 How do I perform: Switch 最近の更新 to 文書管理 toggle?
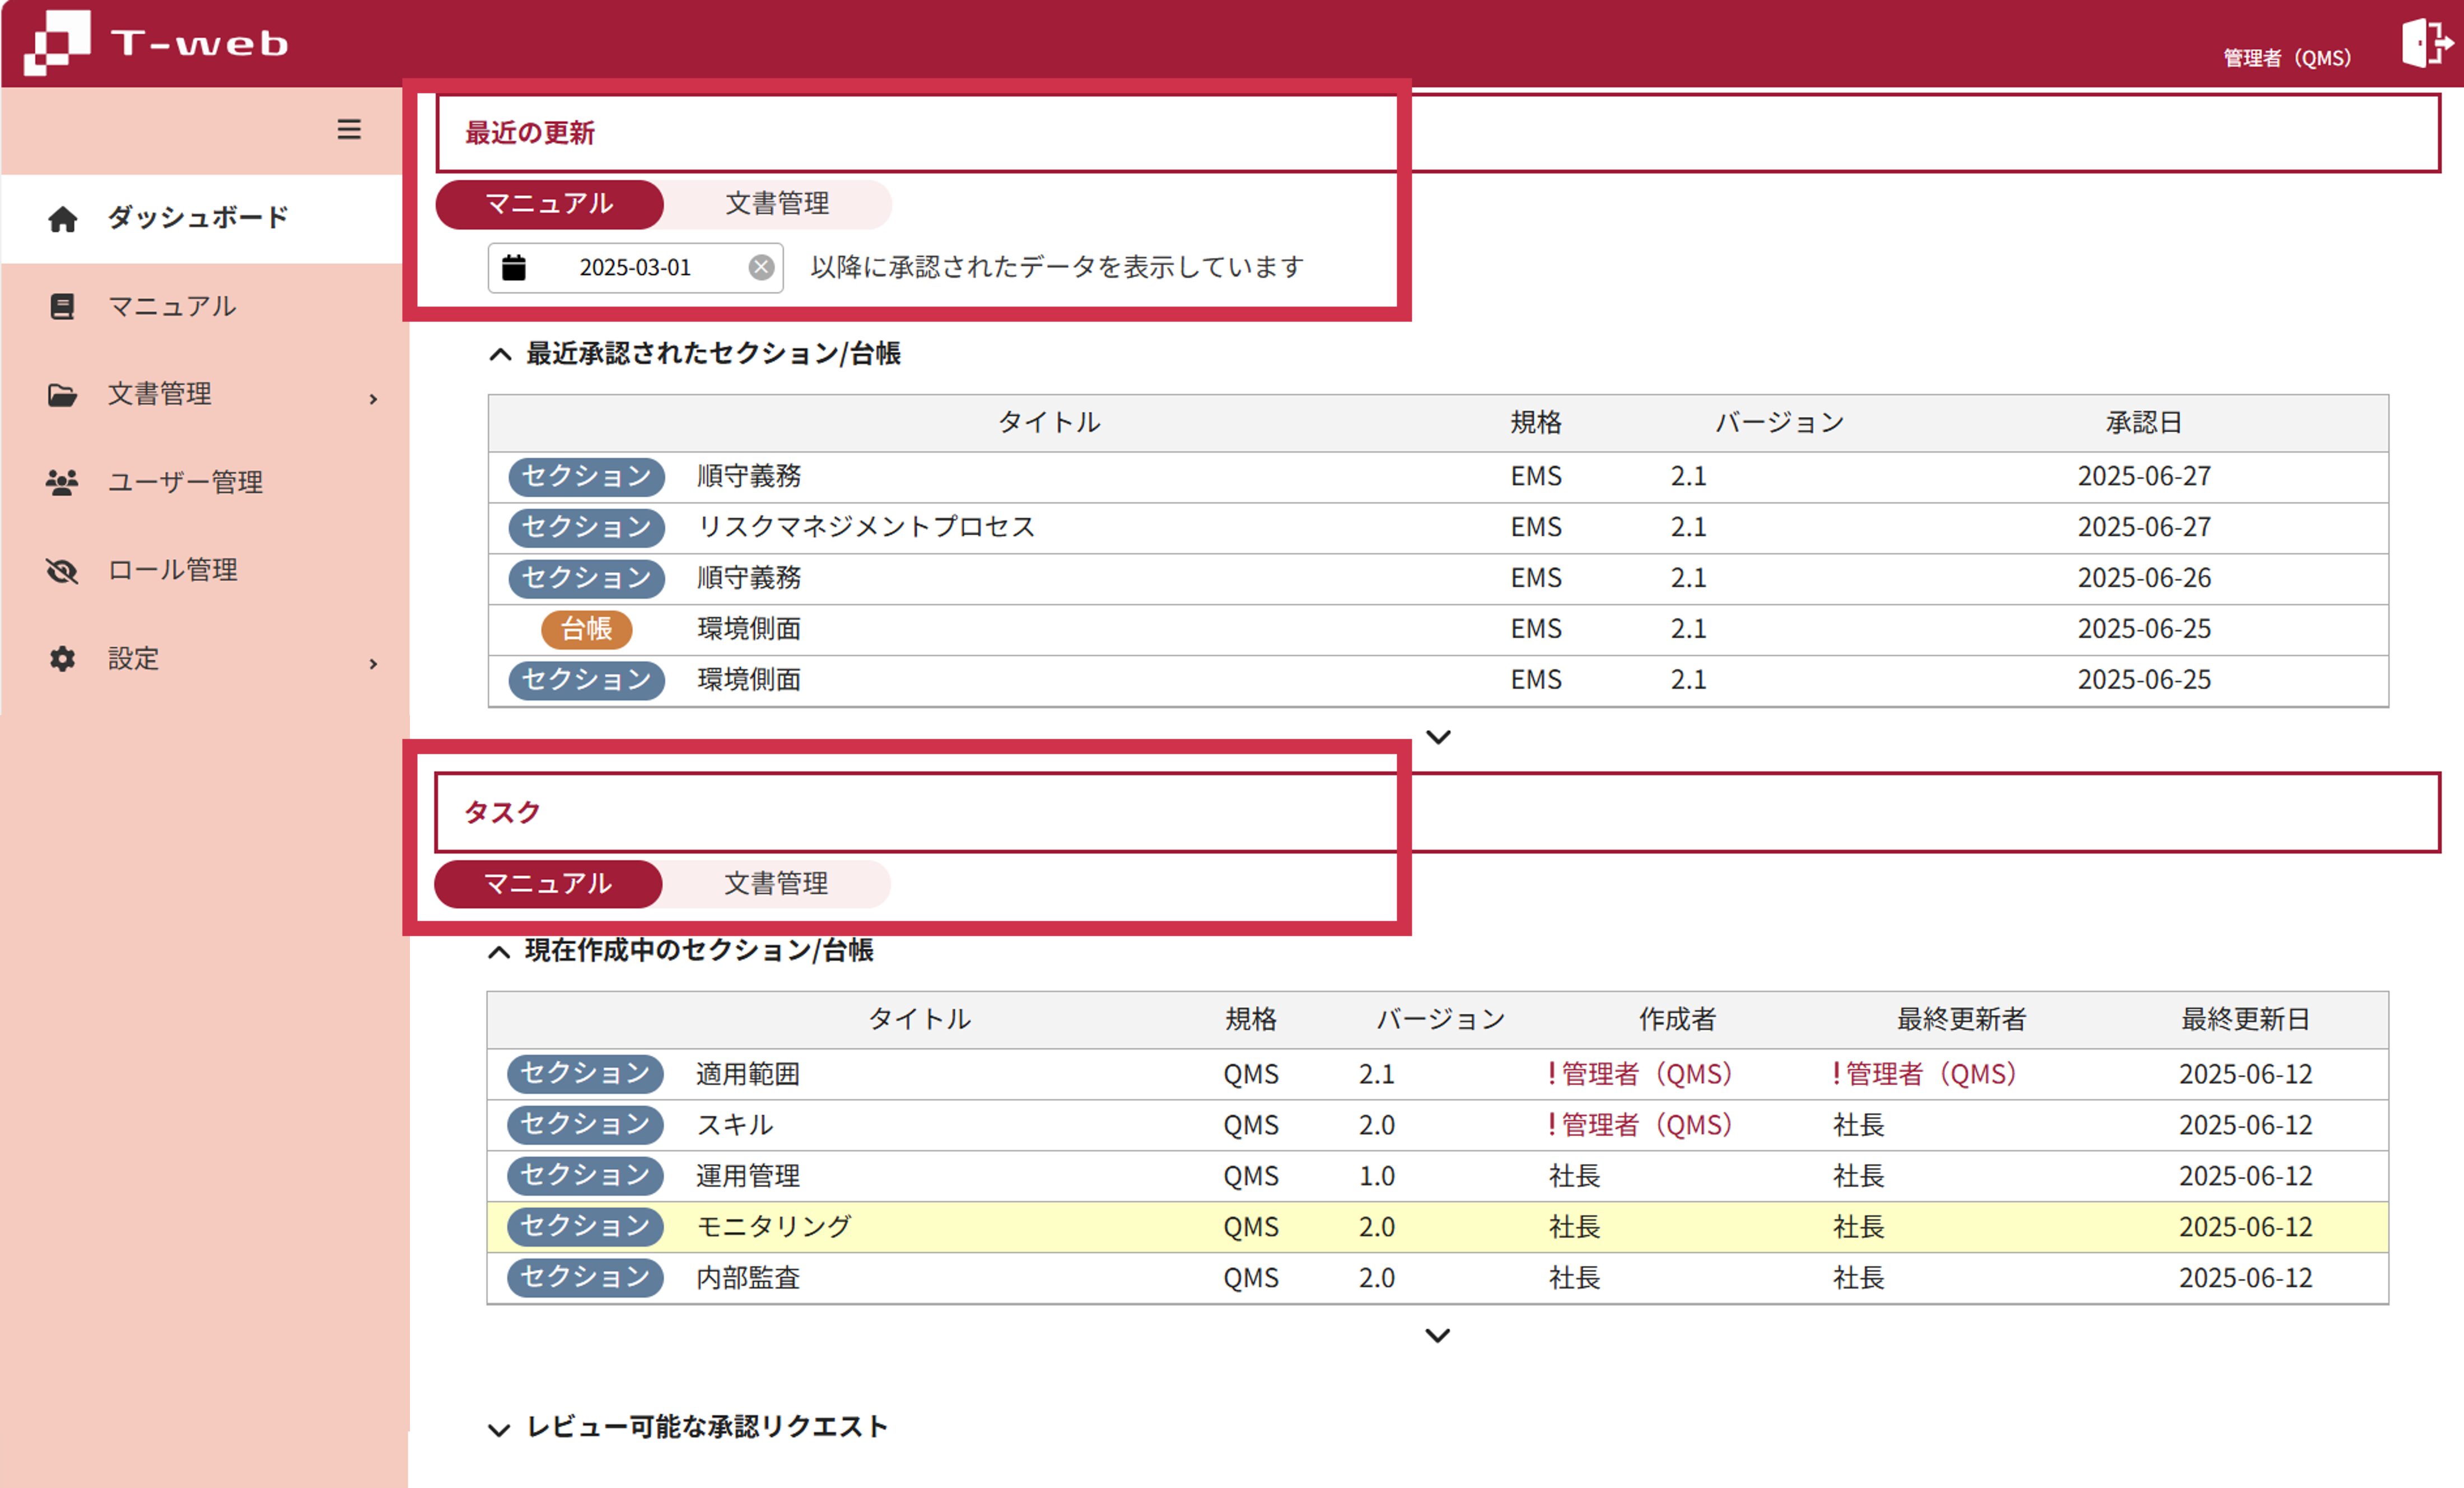point(776,204)
